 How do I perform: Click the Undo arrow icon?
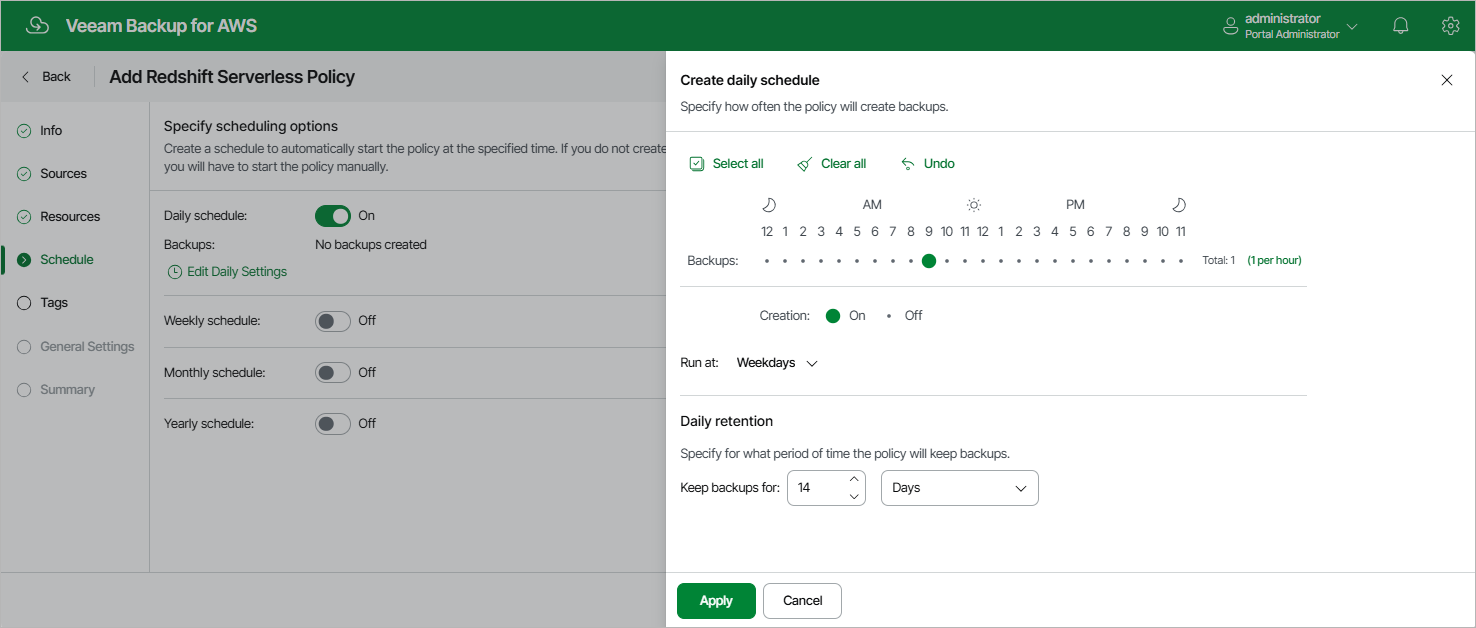pos(908,164)
